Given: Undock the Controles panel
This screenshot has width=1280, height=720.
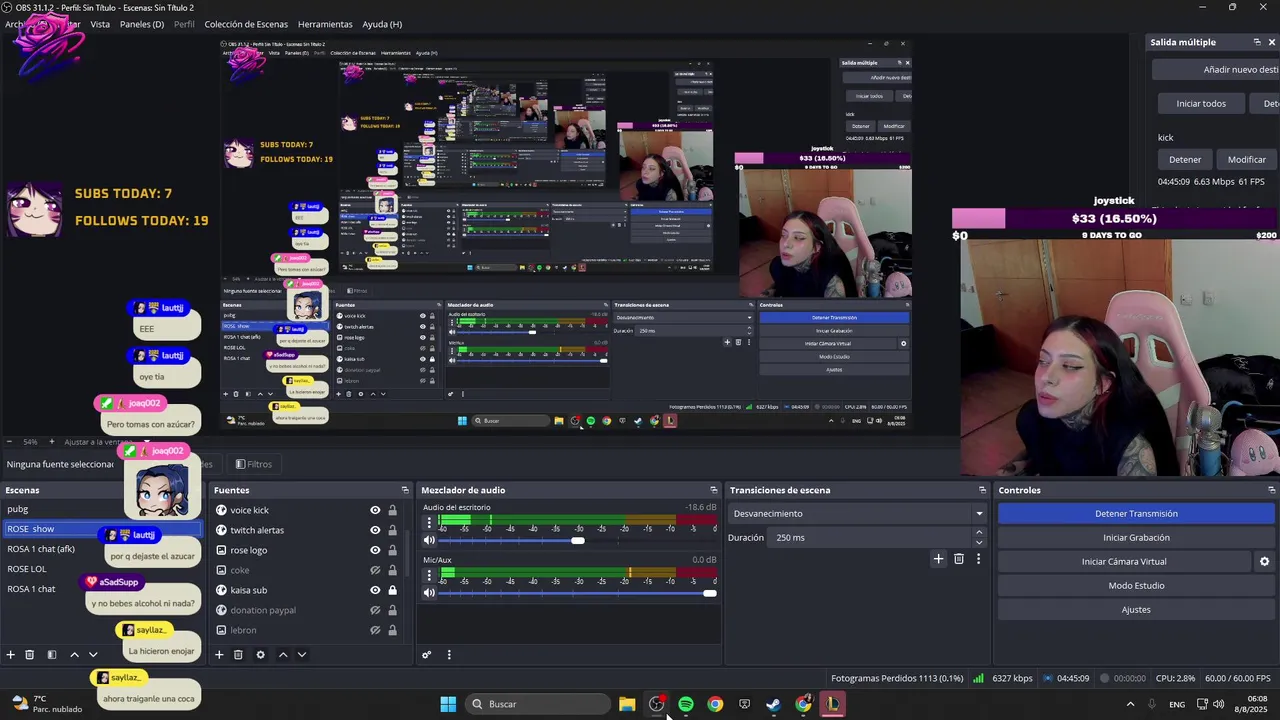Looking at the screenshot, I should (x=1272, y=490).
